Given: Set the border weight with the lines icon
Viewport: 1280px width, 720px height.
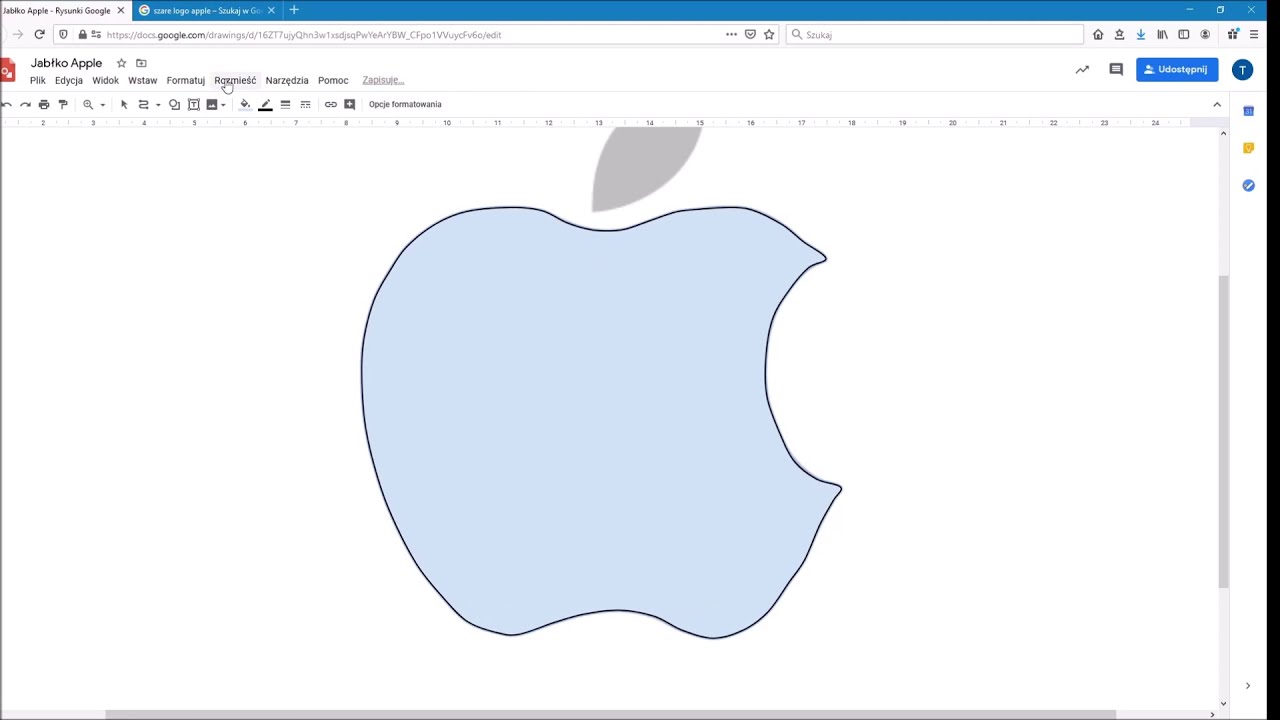Looking at the screenshot, I should (285, 104).
